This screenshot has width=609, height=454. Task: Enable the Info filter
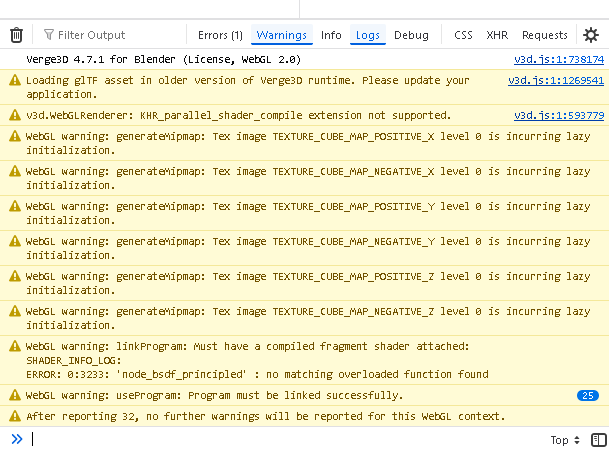pos(331,35)
